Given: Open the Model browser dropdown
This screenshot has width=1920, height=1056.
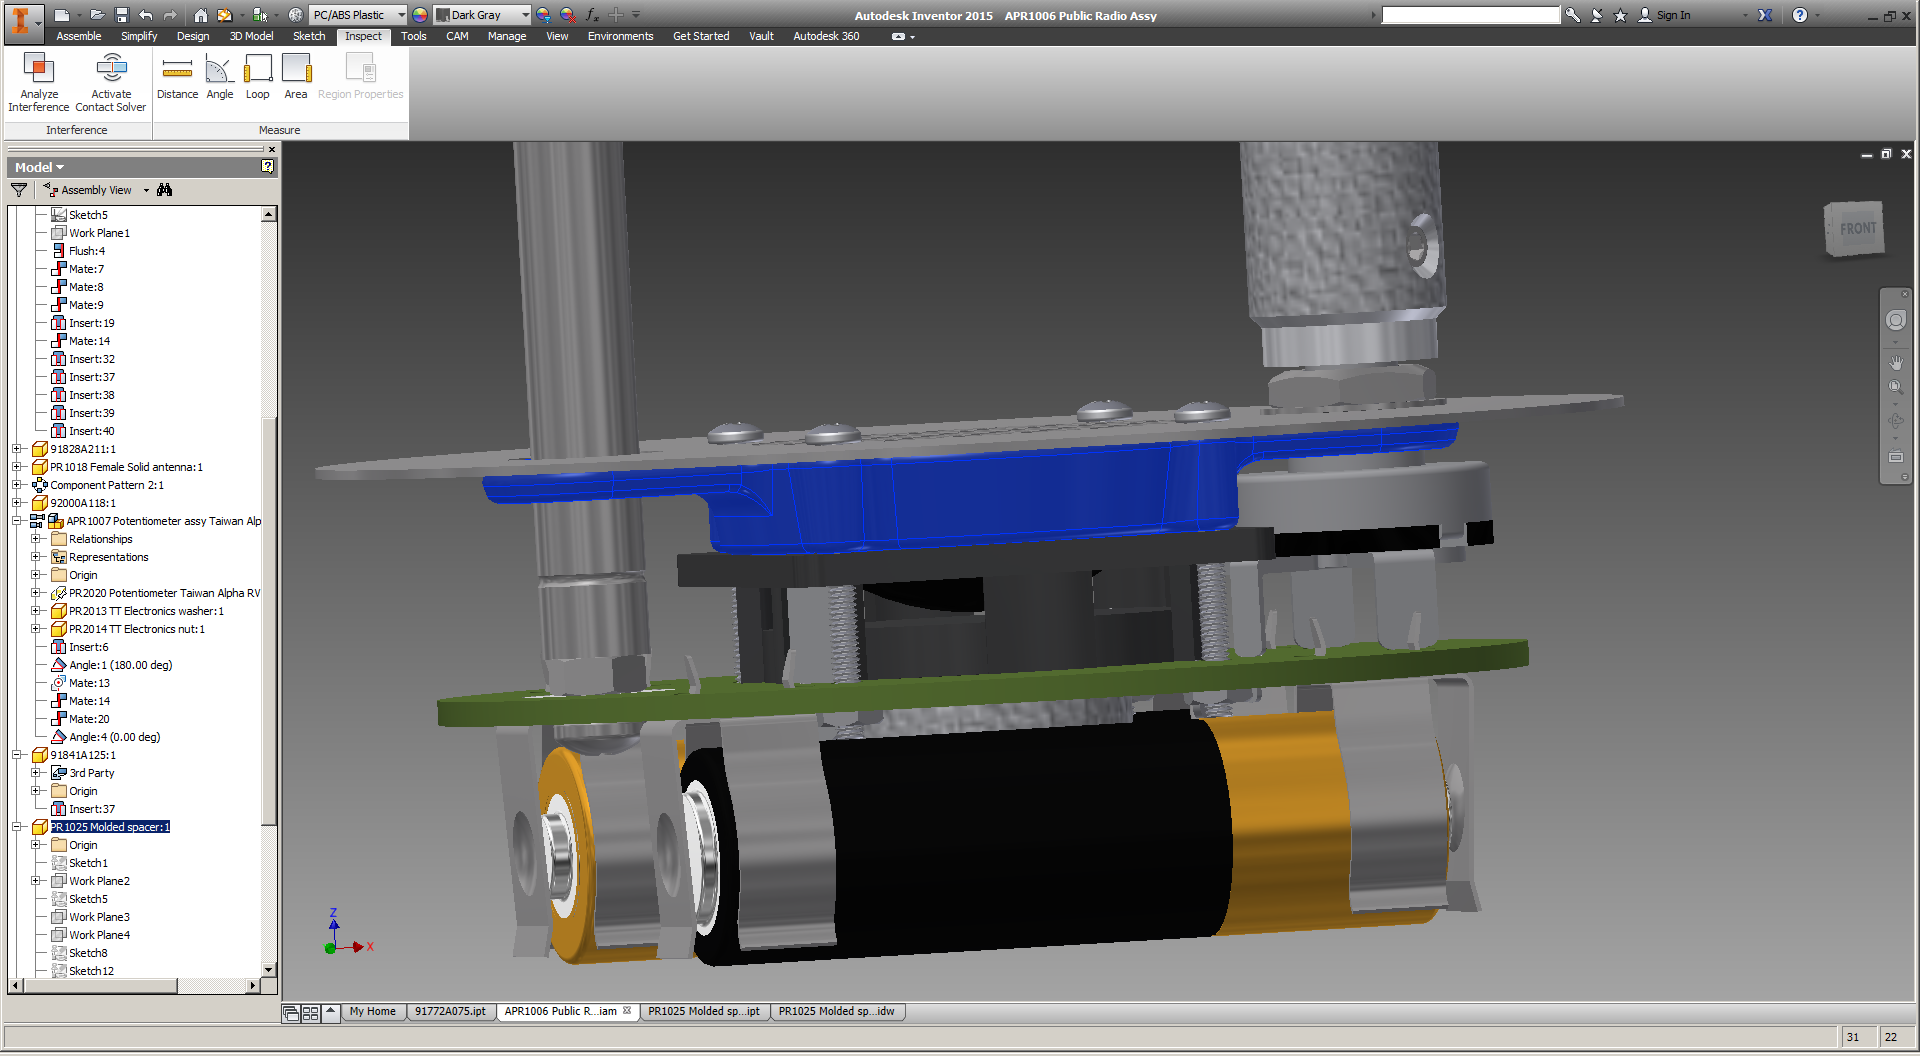Looking at the screenshot, I should pos(40,167).
